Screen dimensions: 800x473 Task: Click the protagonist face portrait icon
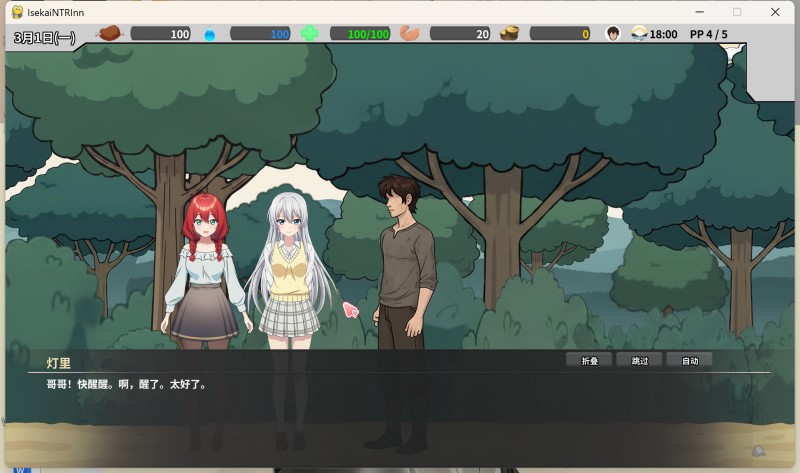613,34
